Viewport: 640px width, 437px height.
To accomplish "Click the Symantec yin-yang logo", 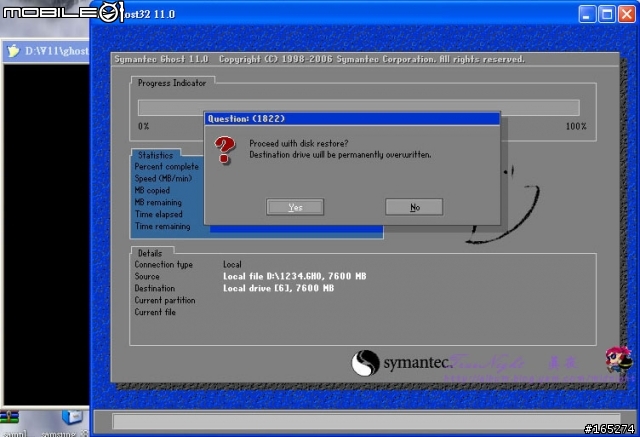I will tap(365, 363).
